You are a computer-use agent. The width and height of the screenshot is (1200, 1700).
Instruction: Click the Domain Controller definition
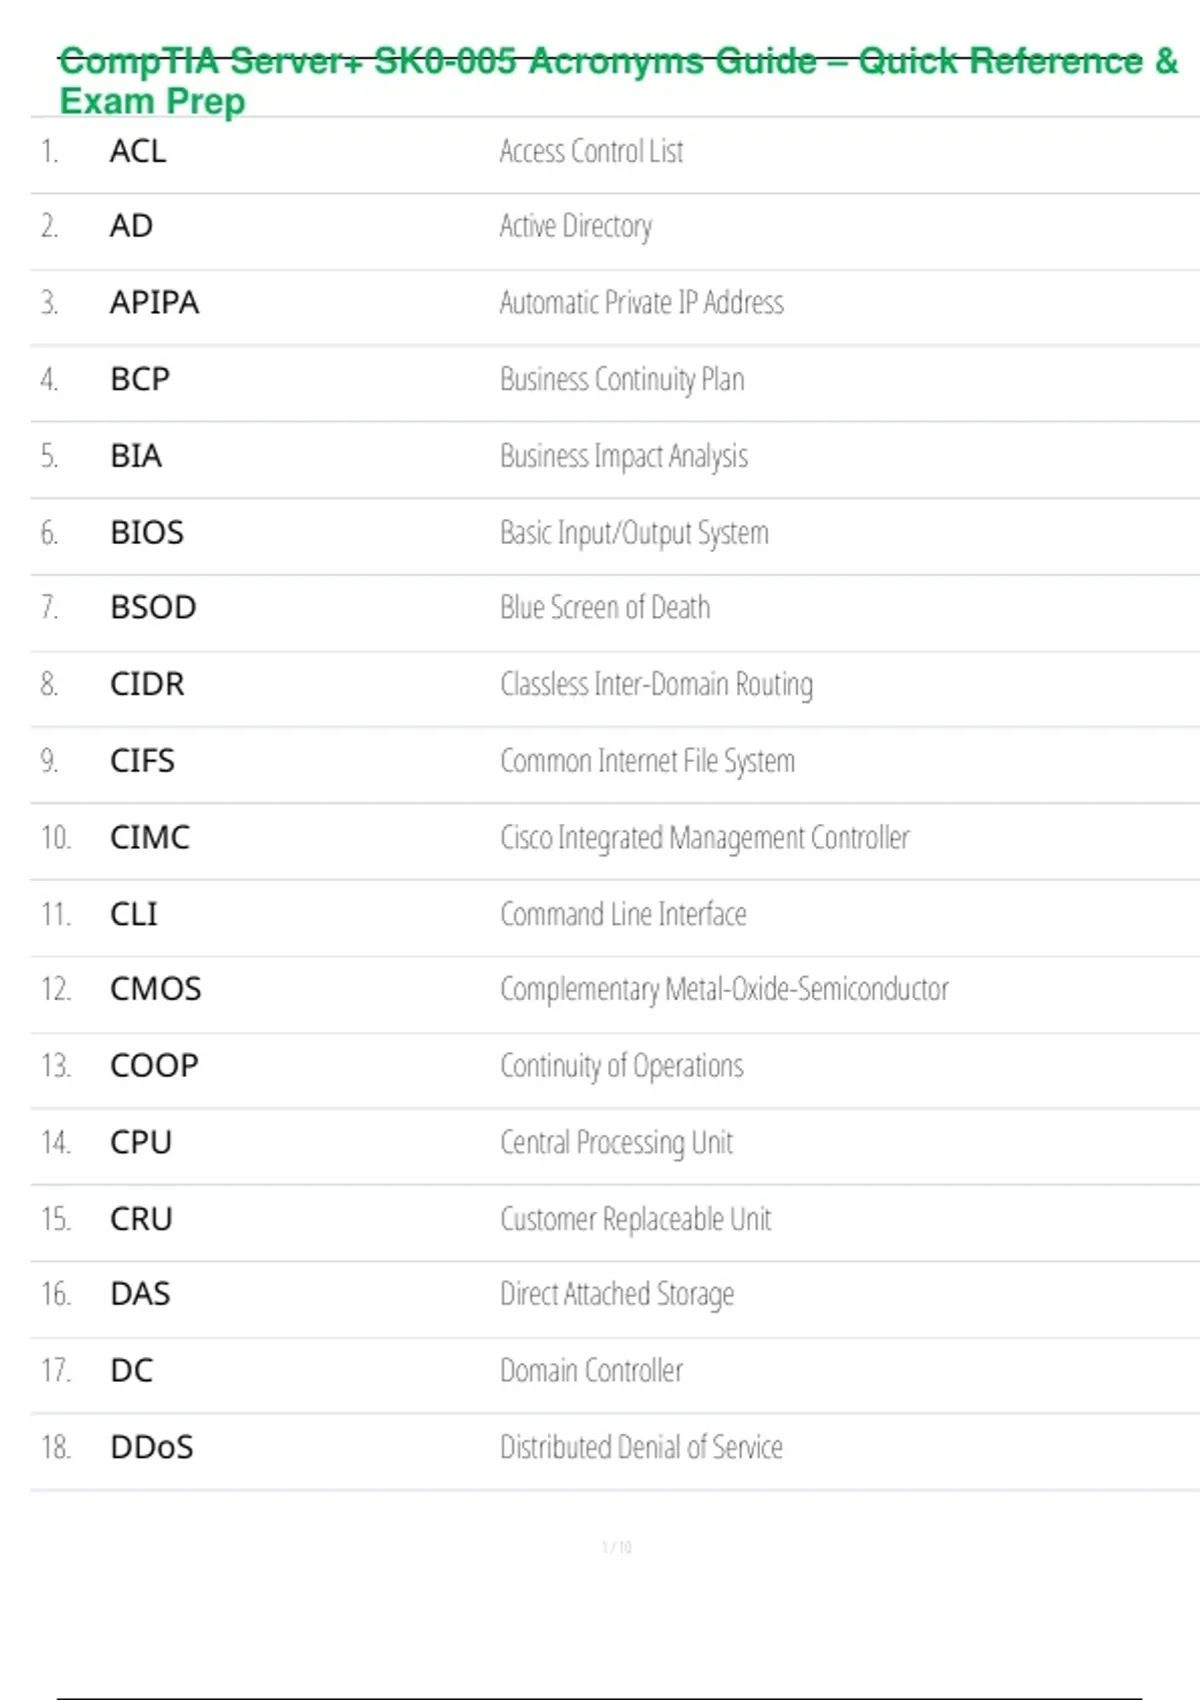pyautogui.click(x=591, y=1370)
